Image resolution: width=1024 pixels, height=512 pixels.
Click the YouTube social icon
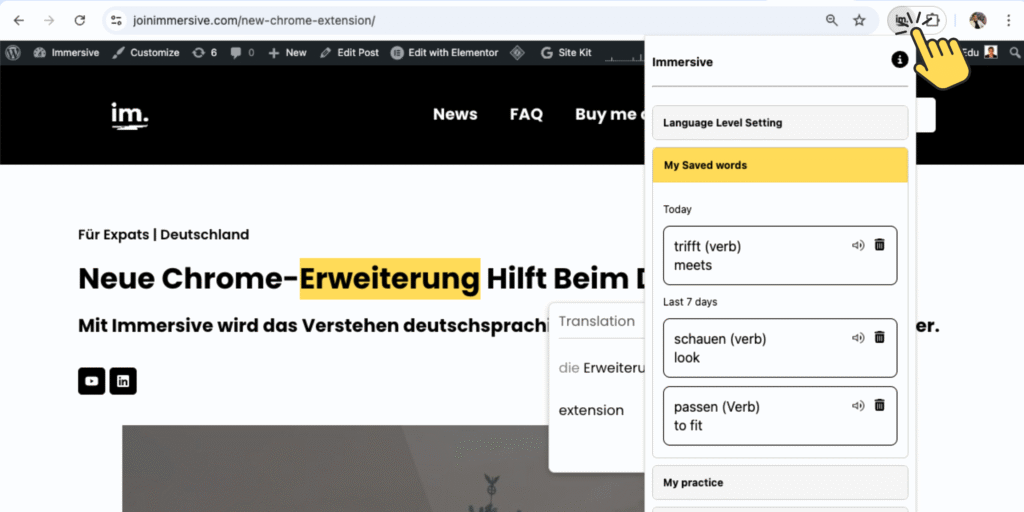click(91, 381)
